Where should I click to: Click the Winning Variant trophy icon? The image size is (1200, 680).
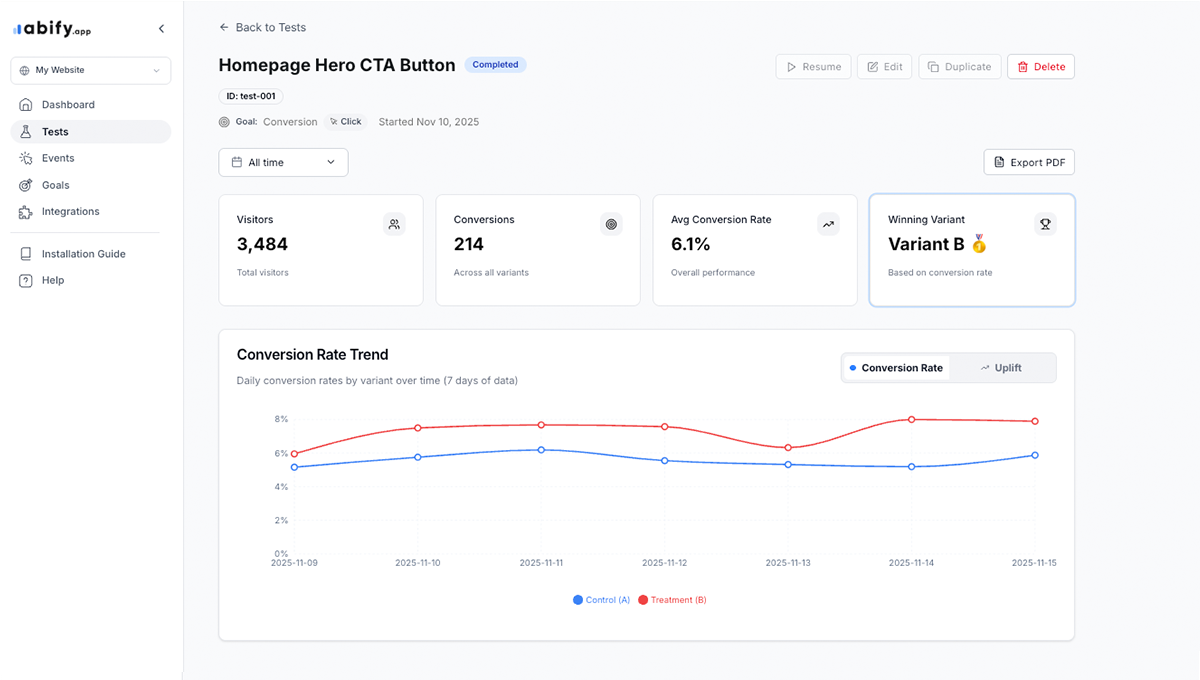(x=1045, y=225)
